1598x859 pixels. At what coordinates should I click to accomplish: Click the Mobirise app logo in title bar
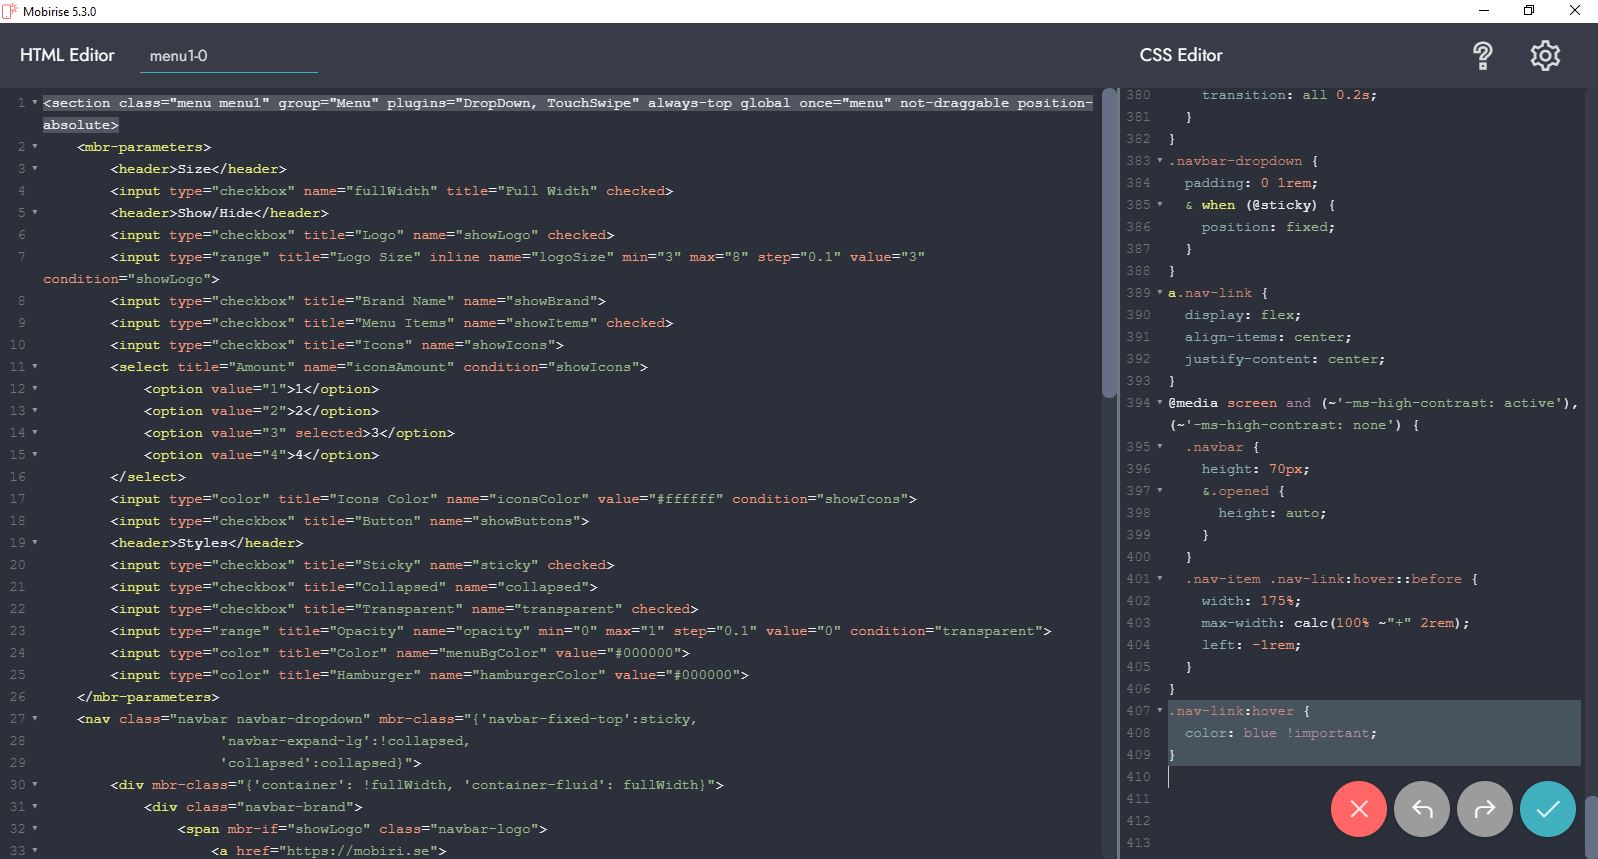pos(10,11)
